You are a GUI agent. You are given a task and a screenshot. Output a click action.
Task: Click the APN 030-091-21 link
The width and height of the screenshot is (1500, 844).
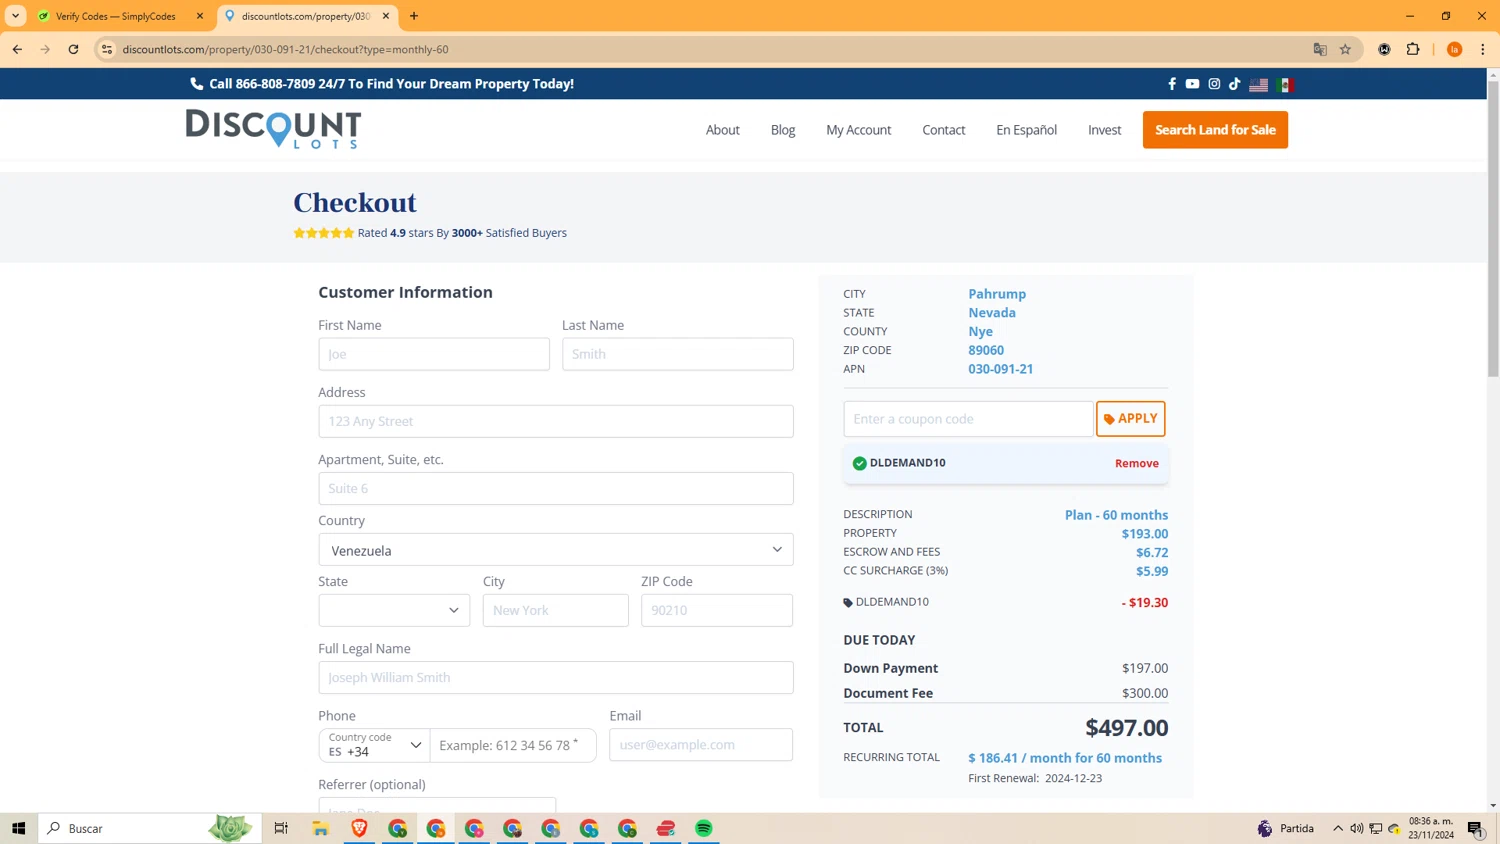[x=1001, y=369]
